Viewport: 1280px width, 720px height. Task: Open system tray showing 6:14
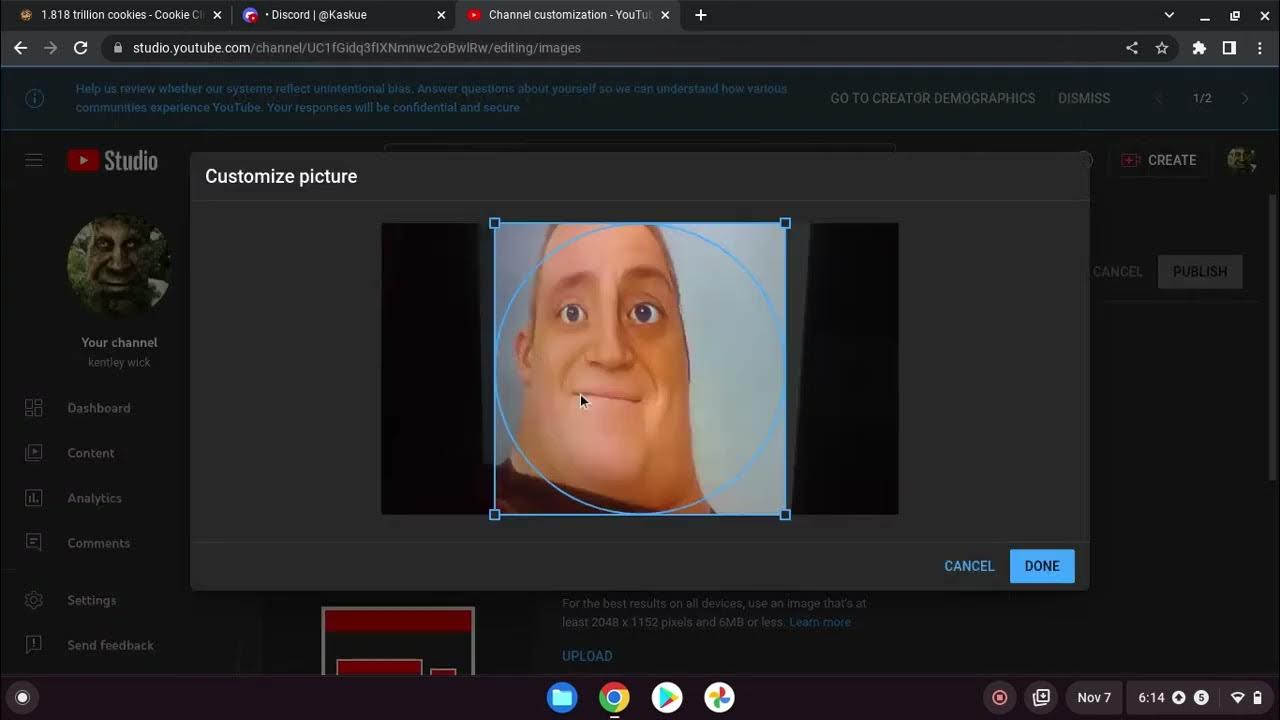pyautogui.click(x=1198, y=698)
